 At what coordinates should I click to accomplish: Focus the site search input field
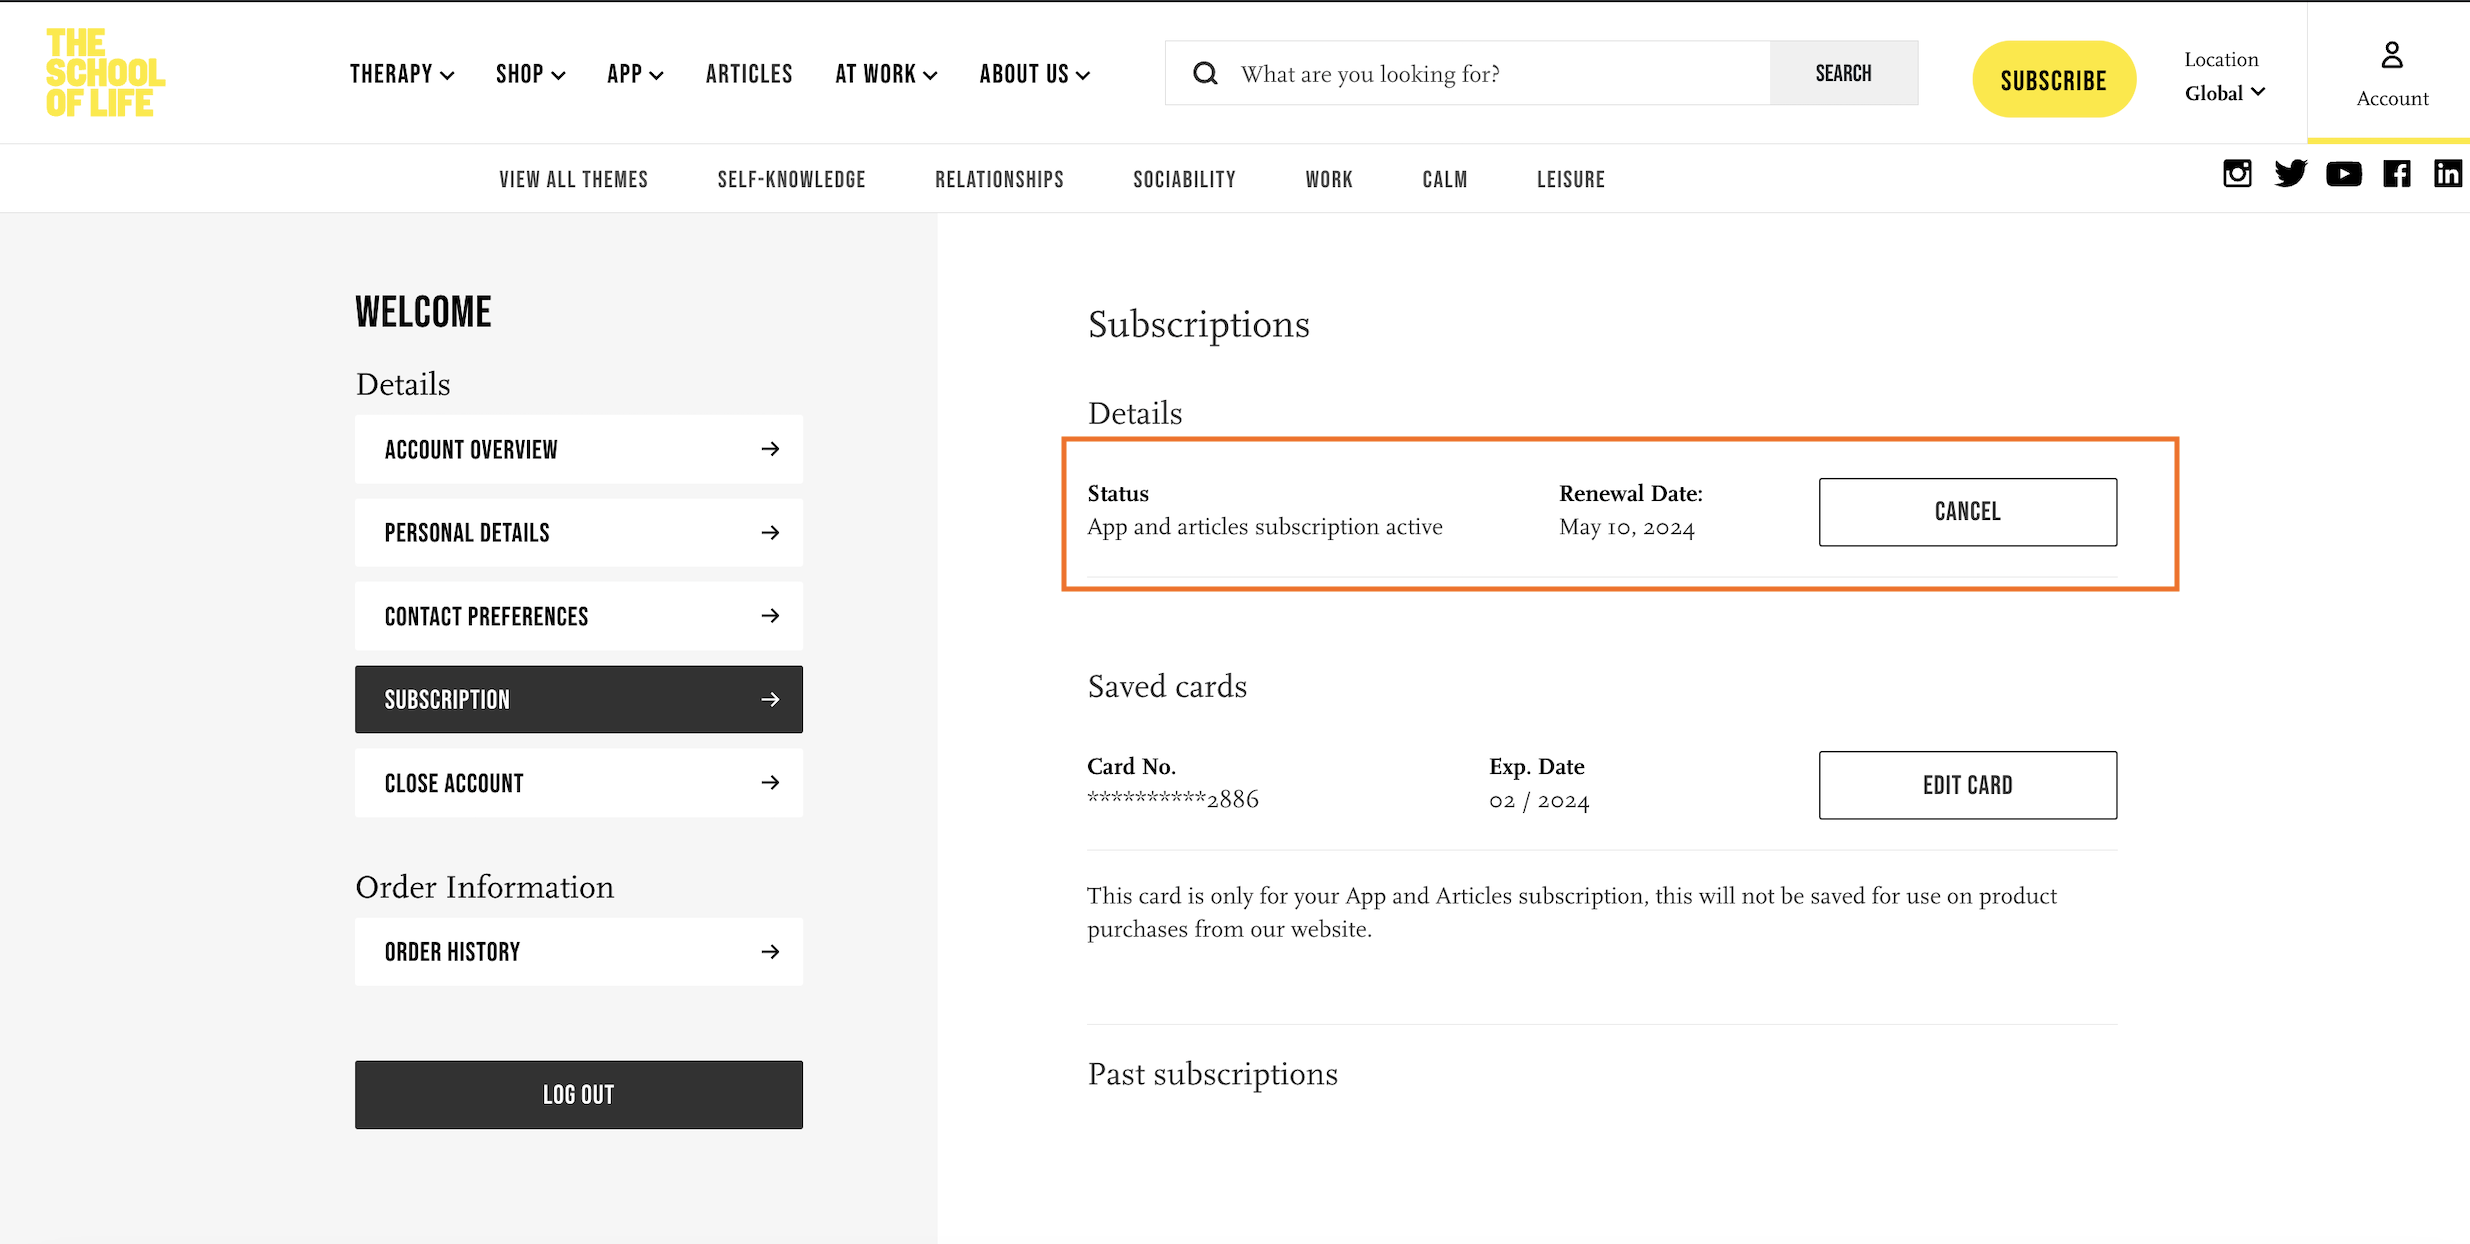tap(1500, 74)
